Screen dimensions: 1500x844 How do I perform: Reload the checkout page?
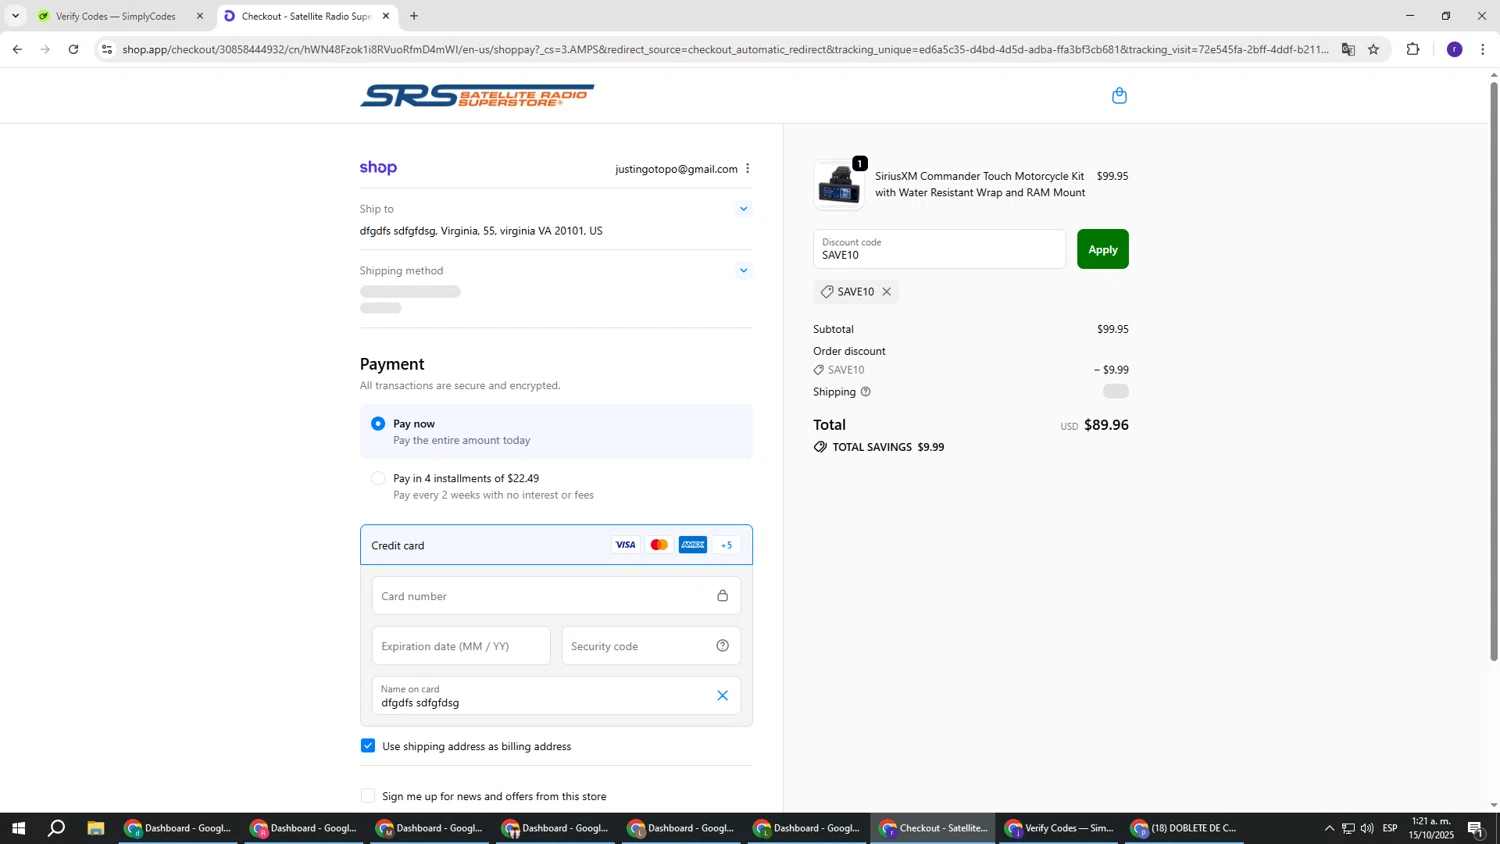(73, 49)
